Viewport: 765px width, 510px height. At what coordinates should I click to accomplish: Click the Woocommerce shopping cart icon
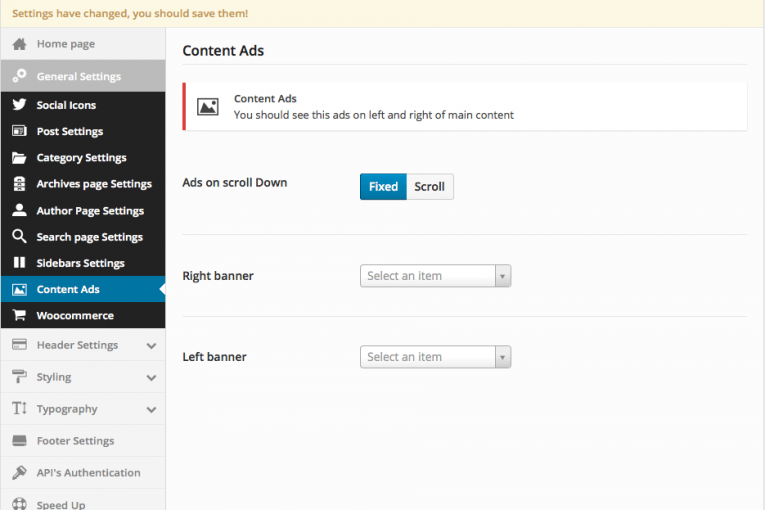point(20,315)
